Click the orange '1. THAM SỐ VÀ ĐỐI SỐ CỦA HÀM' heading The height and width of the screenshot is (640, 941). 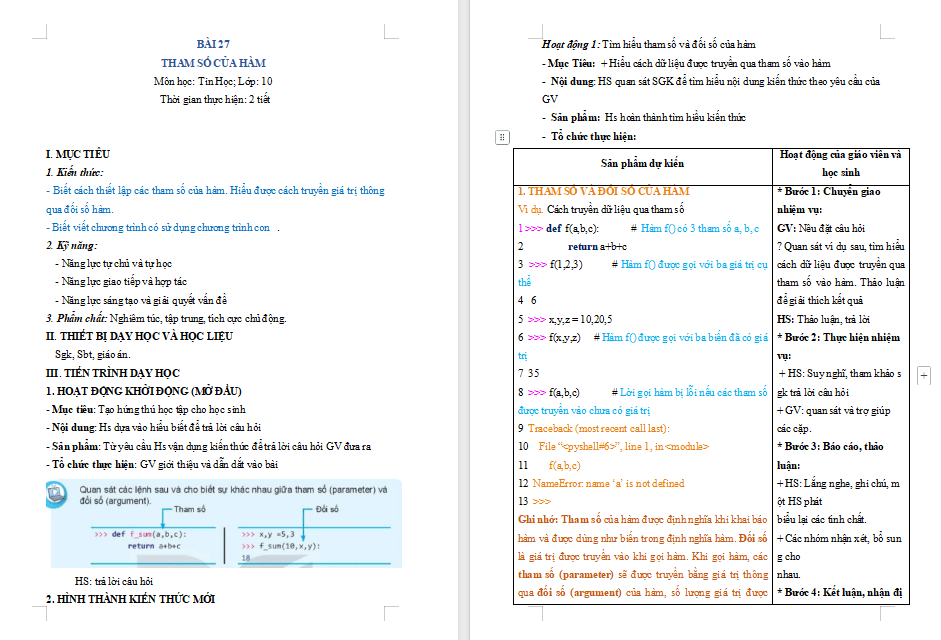click(x=603, y=191)
